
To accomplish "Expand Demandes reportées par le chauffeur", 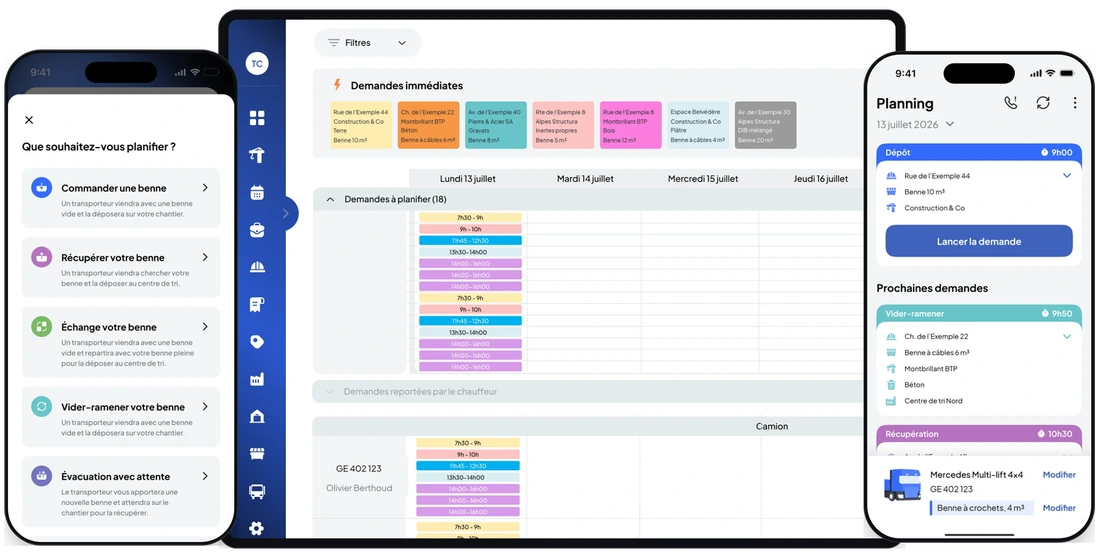I will pyautogui.click(x=330, y=392).
